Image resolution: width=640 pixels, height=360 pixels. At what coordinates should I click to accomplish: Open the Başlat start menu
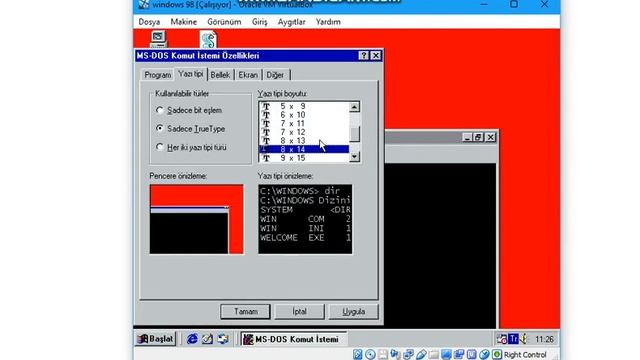156,339
